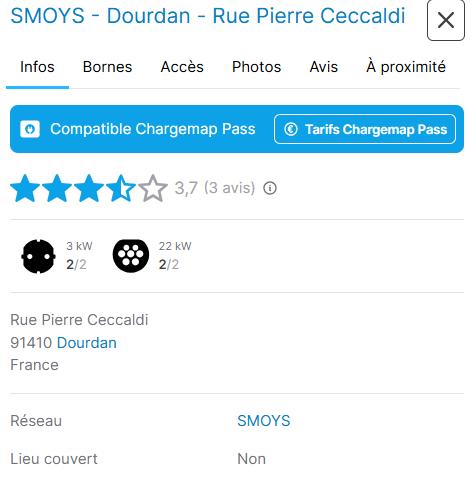Screen dimensions: 473x480
Task: Click the 3,7 (3 avis) rating text
Action: coord(215,188)
